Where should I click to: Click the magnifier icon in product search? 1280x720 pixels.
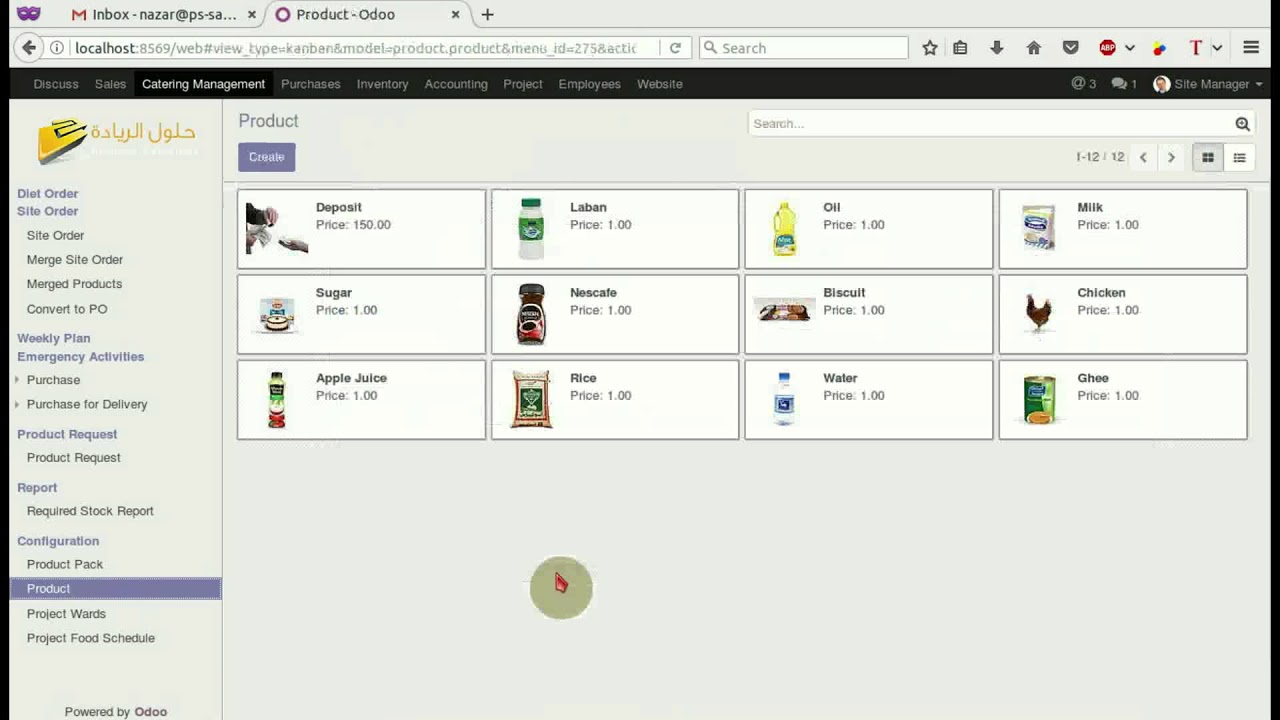tap(1242, 124)
